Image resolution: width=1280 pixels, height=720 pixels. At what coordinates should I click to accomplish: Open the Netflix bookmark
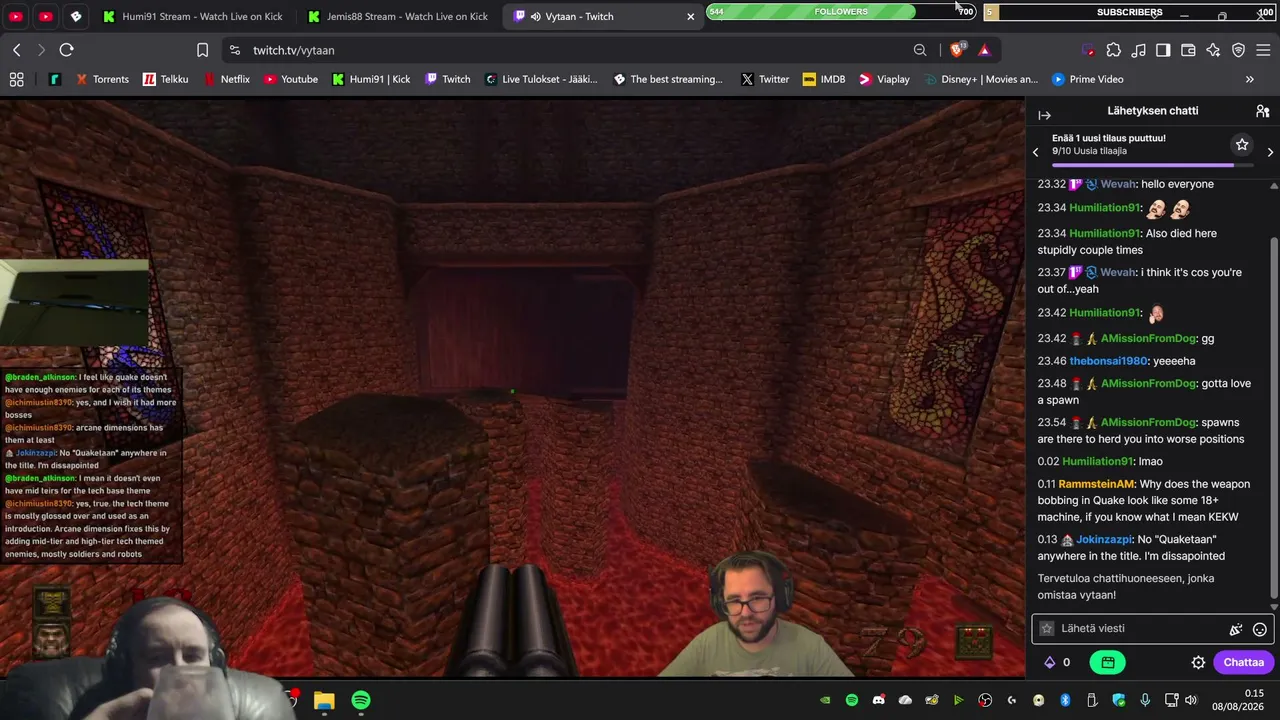click(226, 79)
